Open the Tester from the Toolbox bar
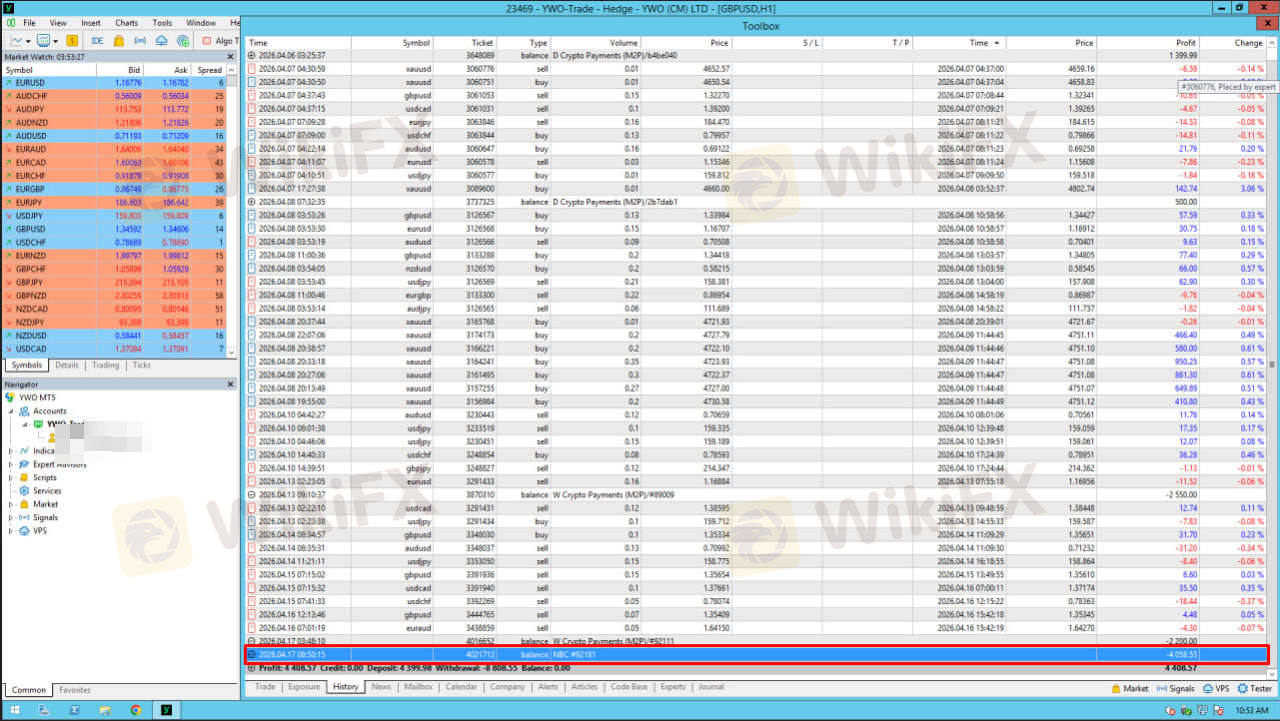The width and height of the screenshot is (1280, 721). pos(1255,688)
